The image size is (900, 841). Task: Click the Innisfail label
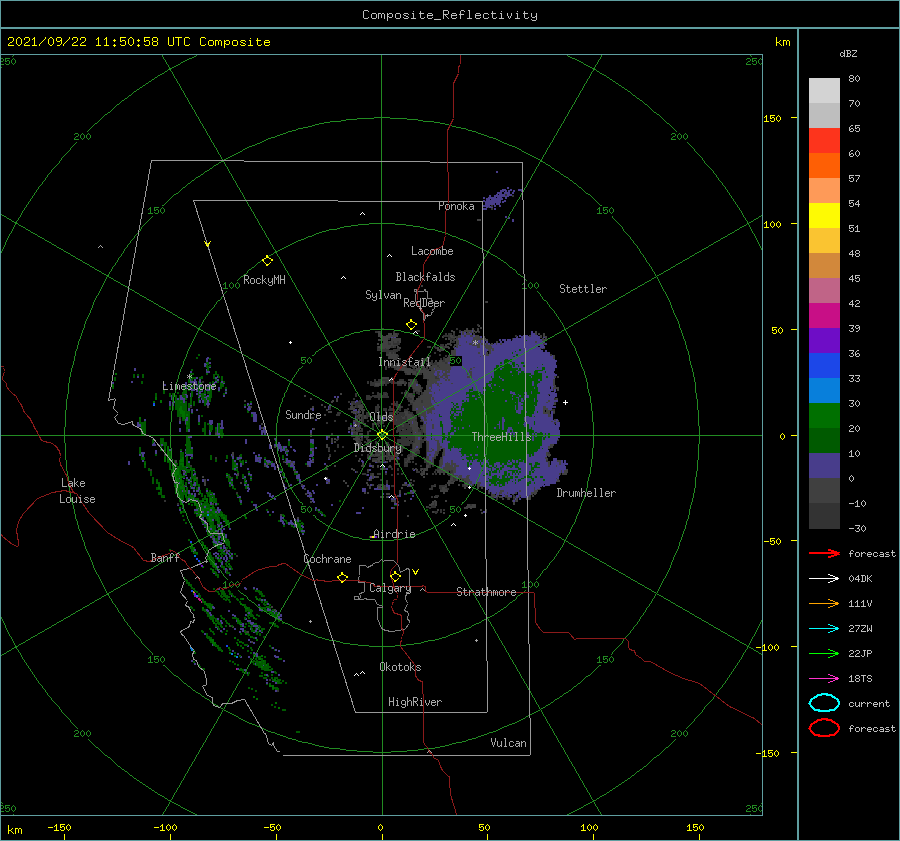pos(404,362)
